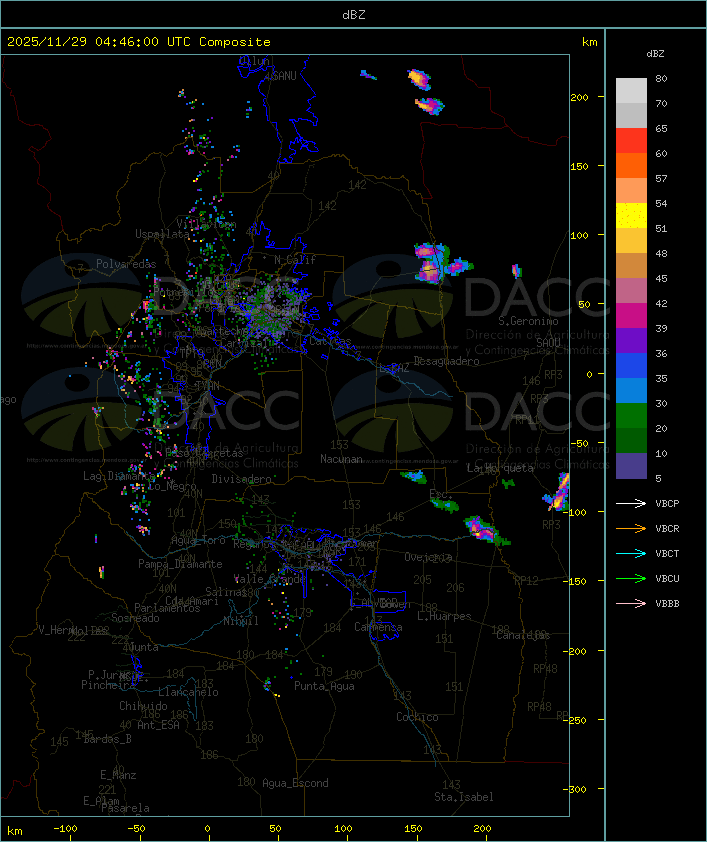
Task: Select the light blue 30–35 dBZ swatch
Action: pos(631,390)
